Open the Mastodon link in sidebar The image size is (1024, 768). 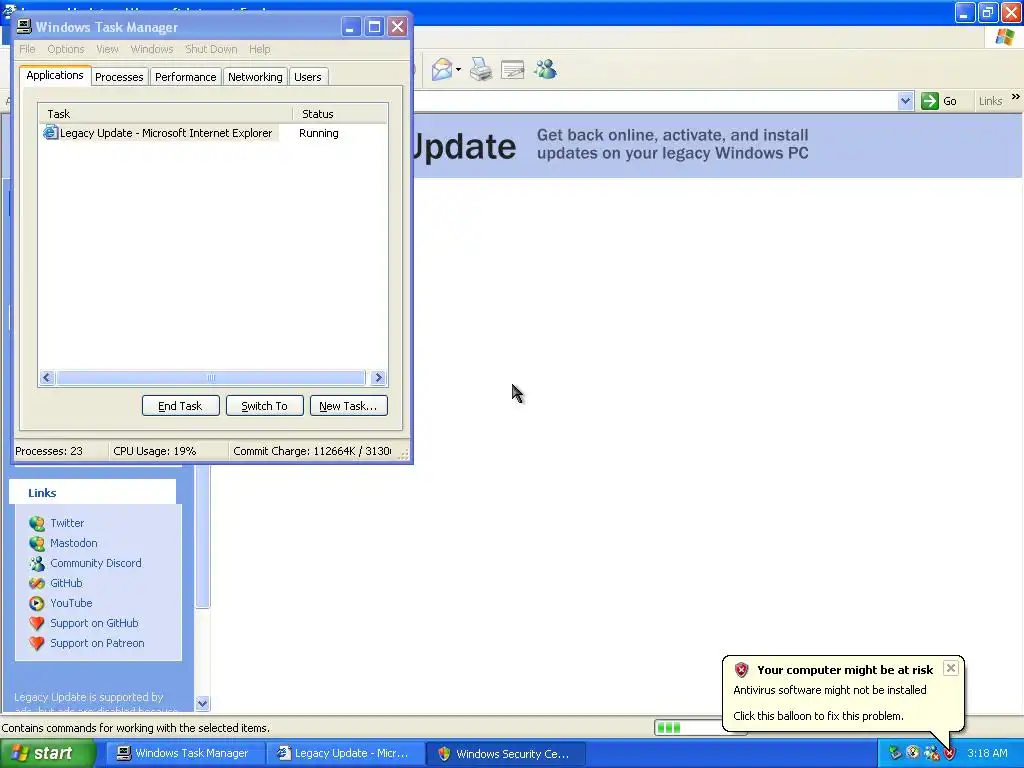[74, 543]
